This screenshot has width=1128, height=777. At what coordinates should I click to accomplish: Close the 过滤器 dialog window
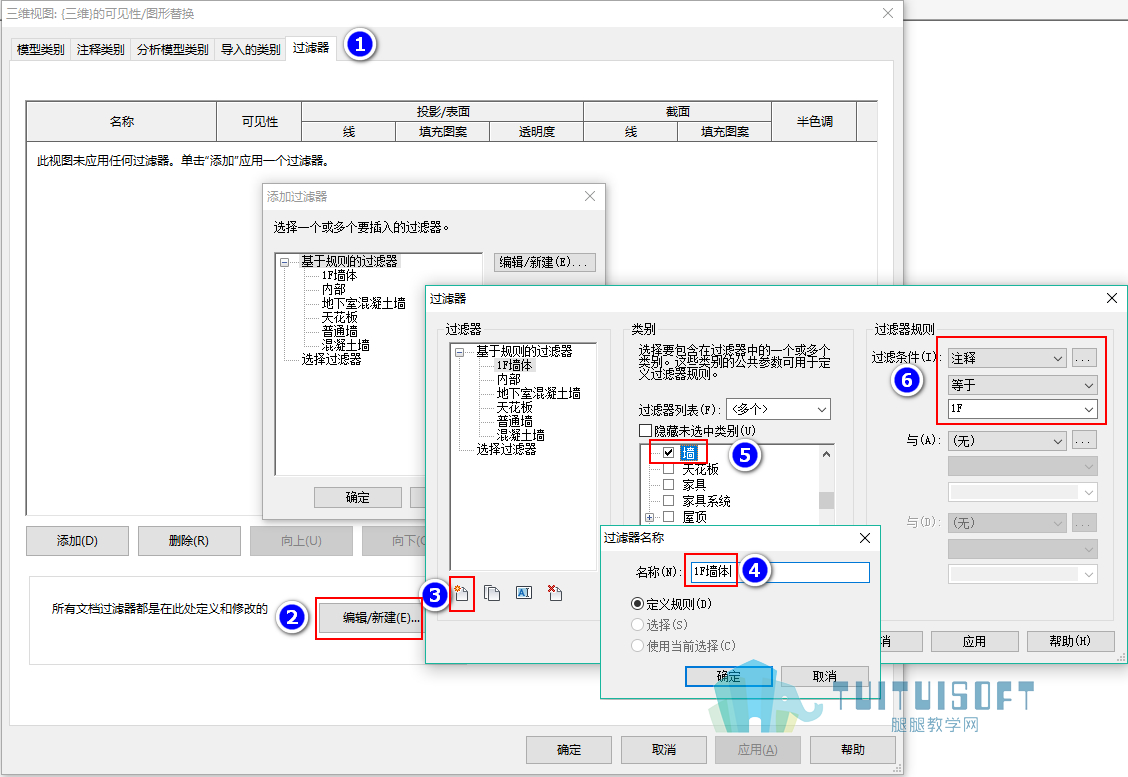tap(1111, 298)
